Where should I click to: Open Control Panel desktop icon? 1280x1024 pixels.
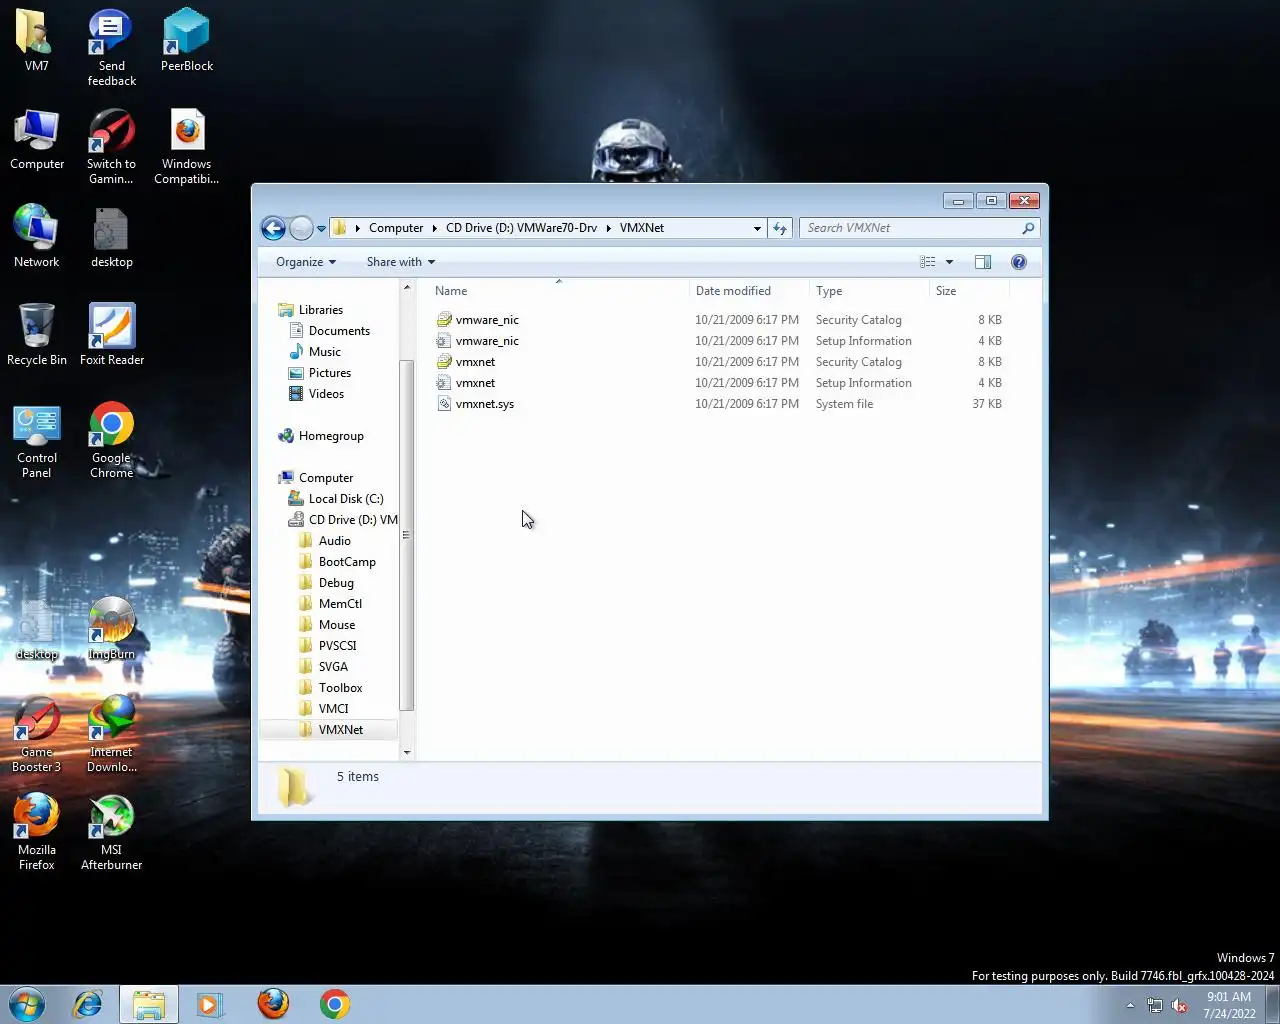[36, 441]
